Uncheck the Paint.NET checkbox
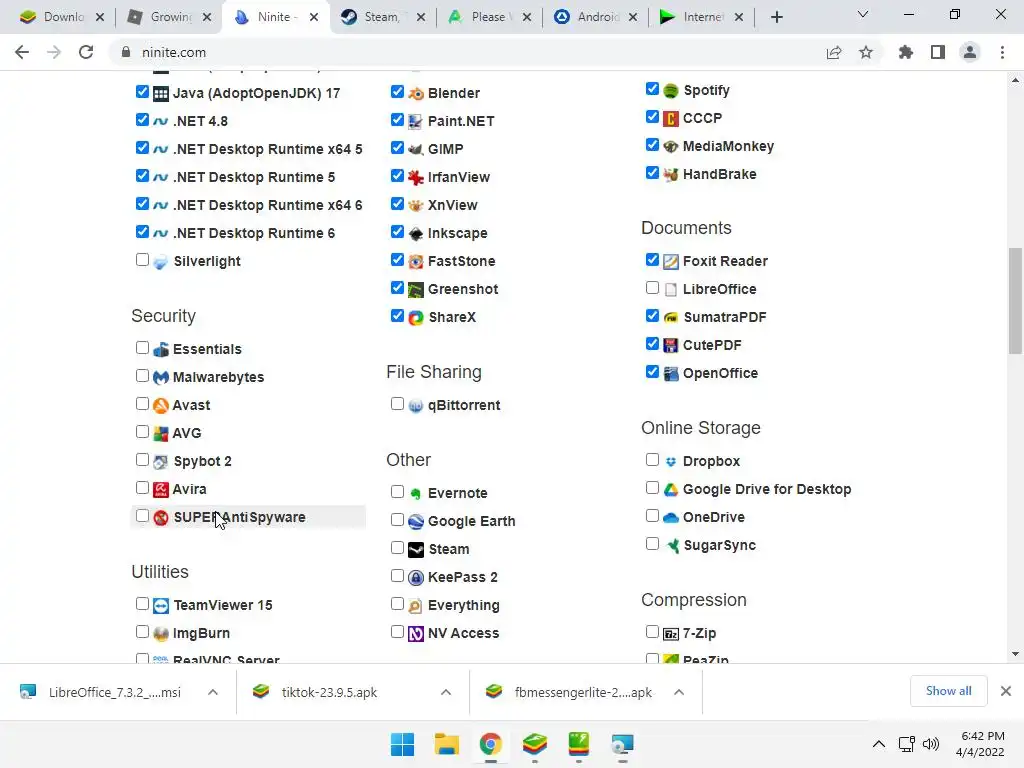Viewport: 1024px width, 768px height. tap(397, 120)
